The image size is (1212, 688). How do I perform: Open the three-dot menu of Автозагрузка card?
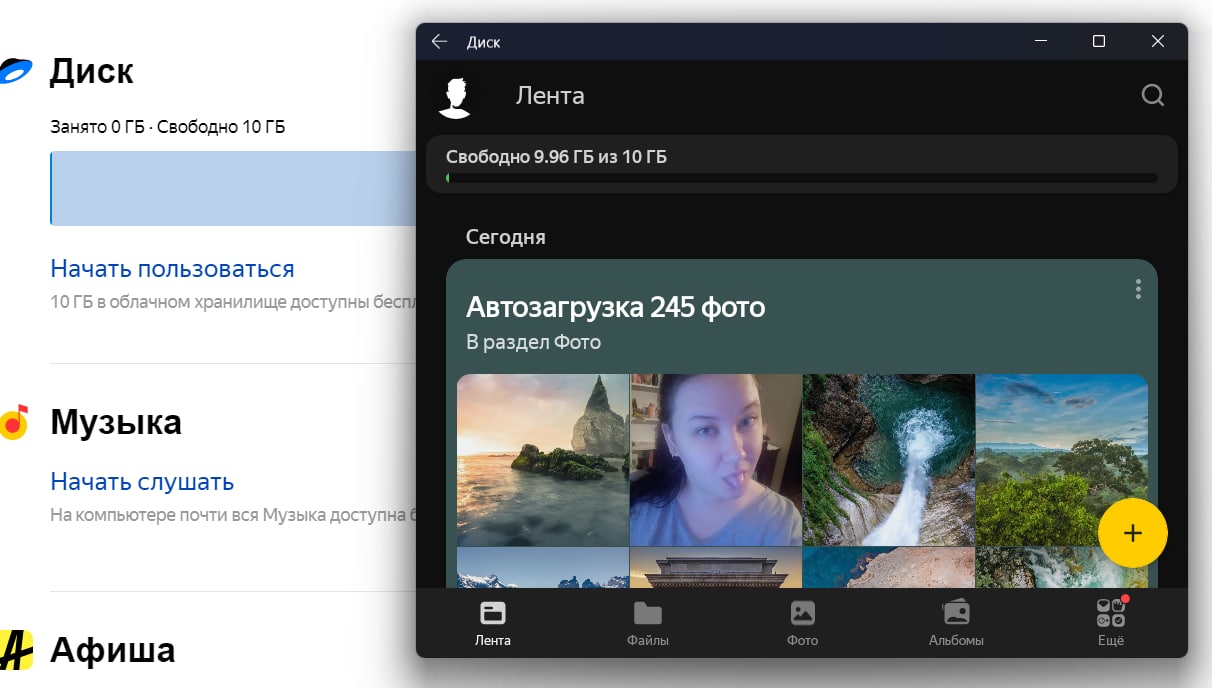[x=1138, y=289]
